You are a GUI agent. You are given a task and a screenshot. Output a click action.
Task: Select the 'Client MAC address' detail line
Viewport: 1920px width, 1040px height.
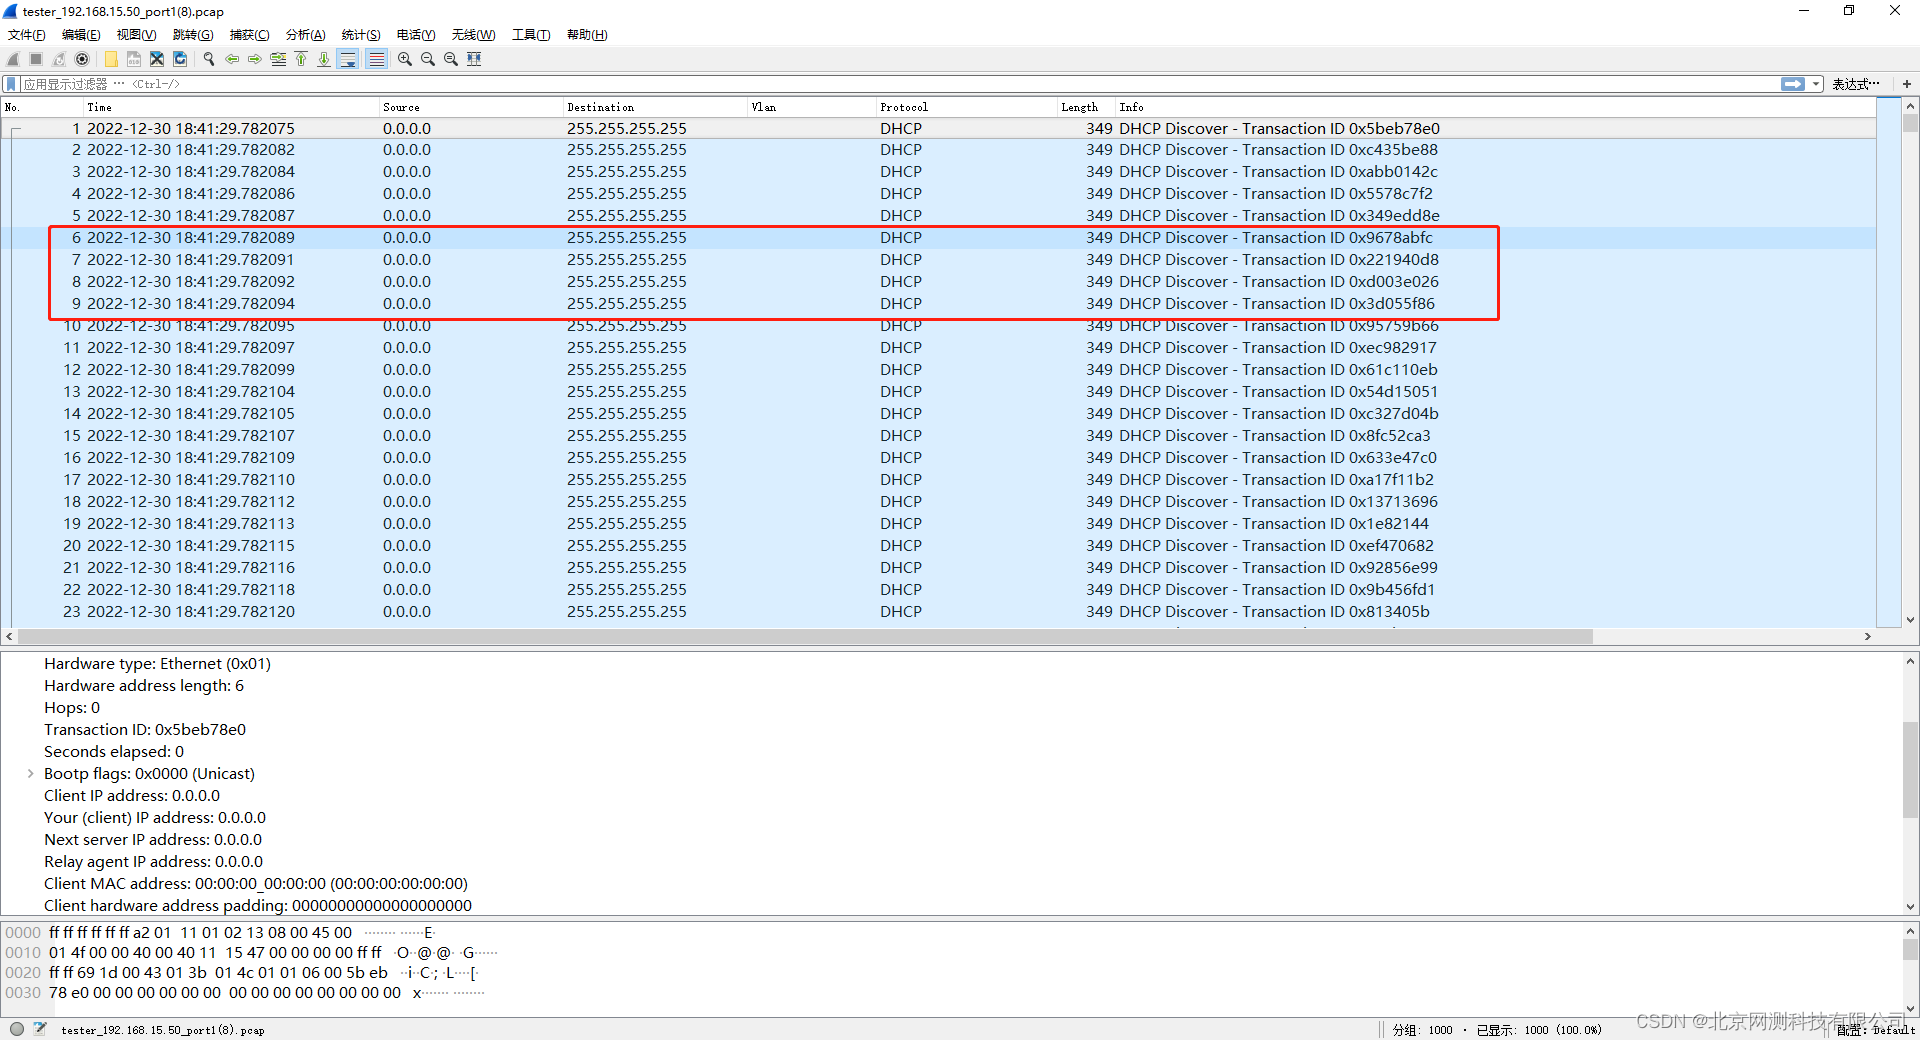256,884
